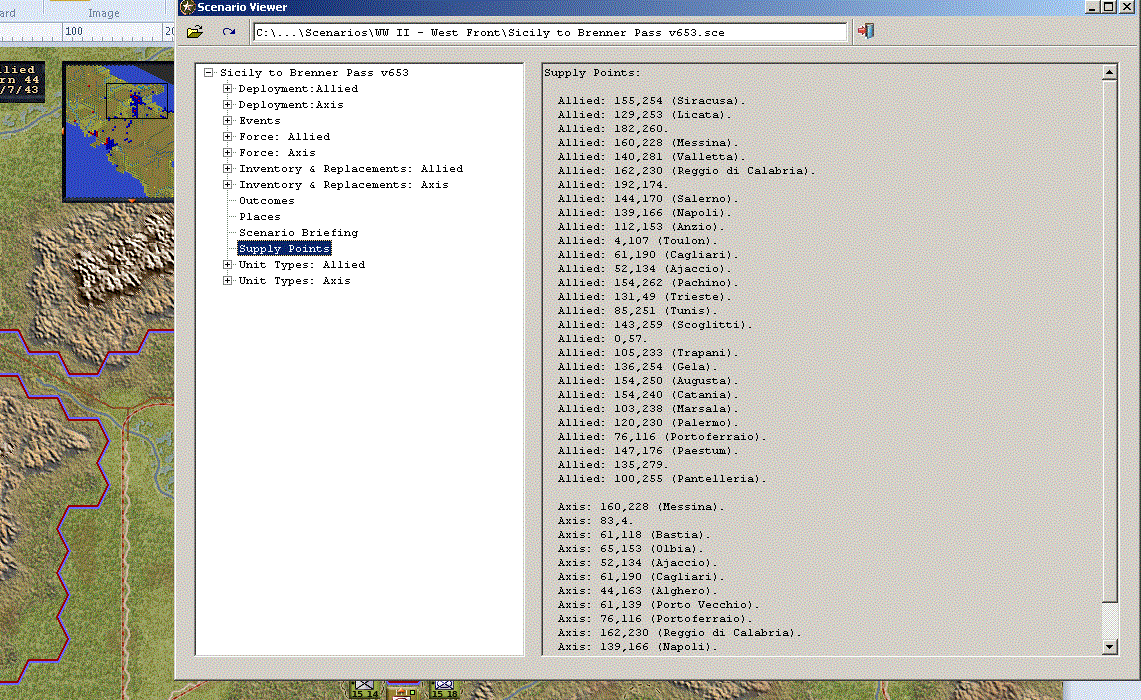The width and height of the screenshot is (1141, 700).
Task: Expand the Events node
Action: pyautogui.click(x=228, y=121)
